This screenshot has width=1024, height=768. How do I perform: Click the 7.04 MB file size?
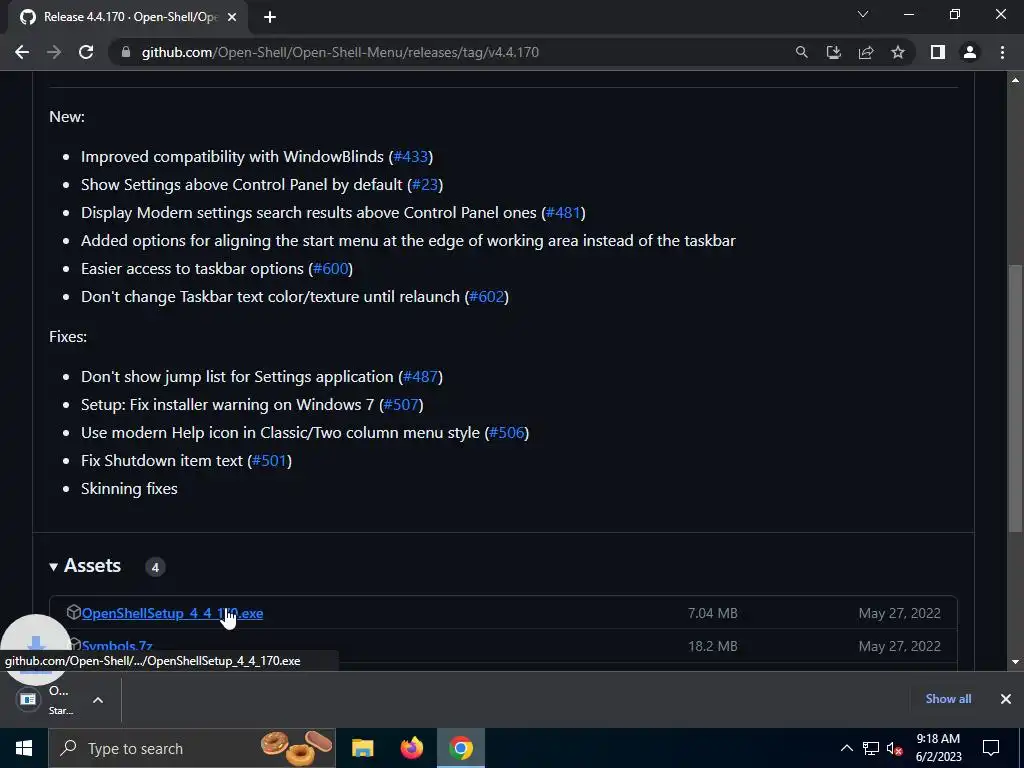[712, 613]
